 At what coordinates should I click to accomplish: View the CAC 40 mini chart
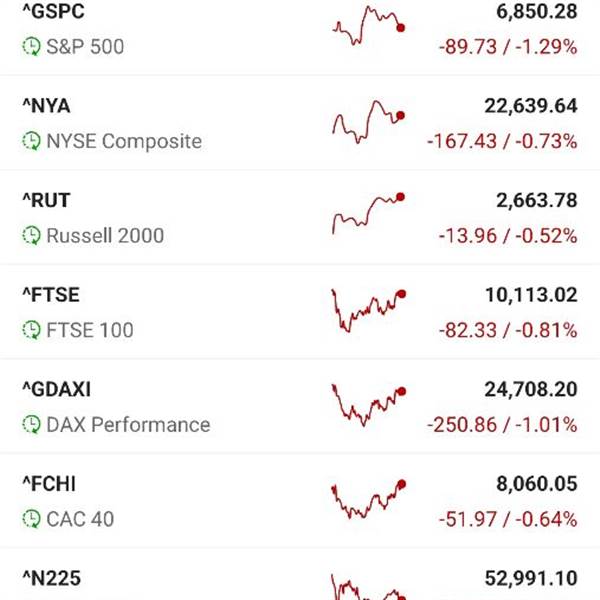pyautogui.click(x=368, y=499)
